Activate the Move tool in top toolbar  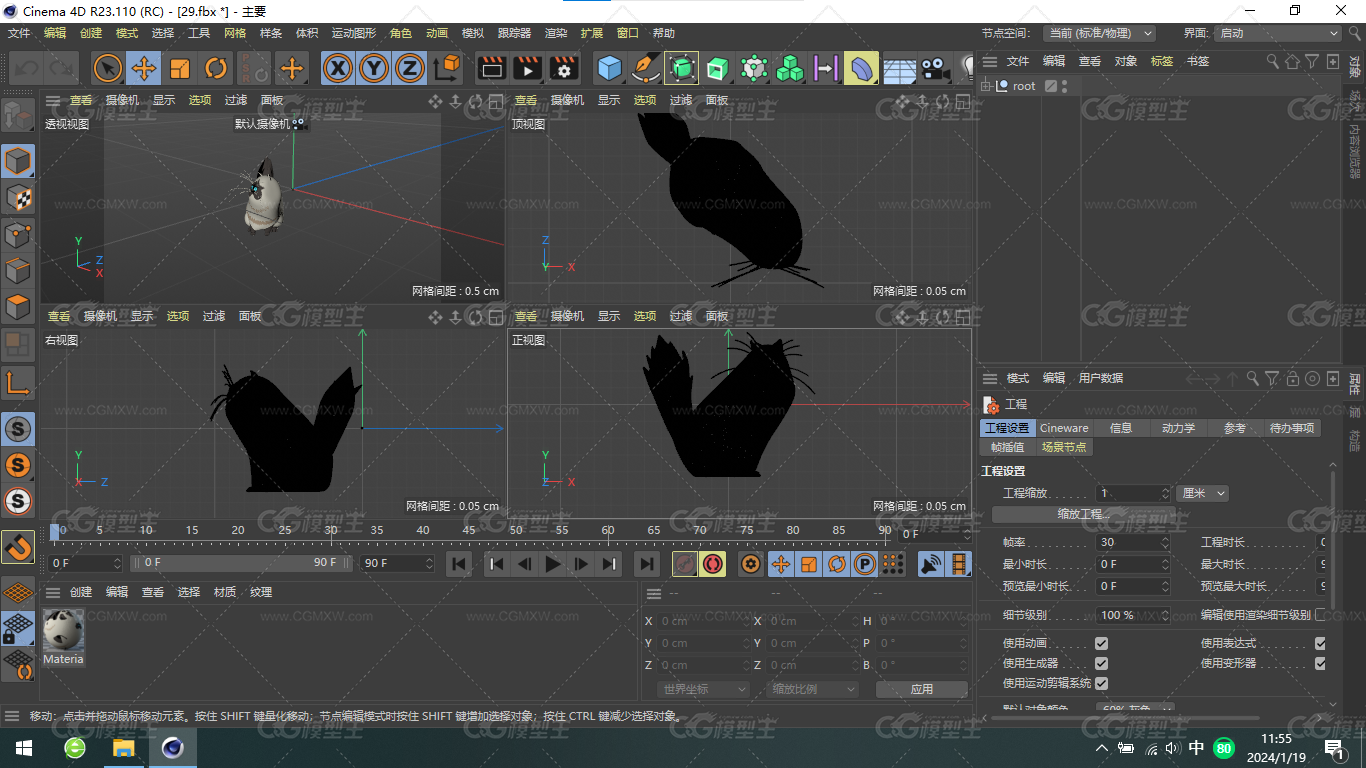coord(144,68)
